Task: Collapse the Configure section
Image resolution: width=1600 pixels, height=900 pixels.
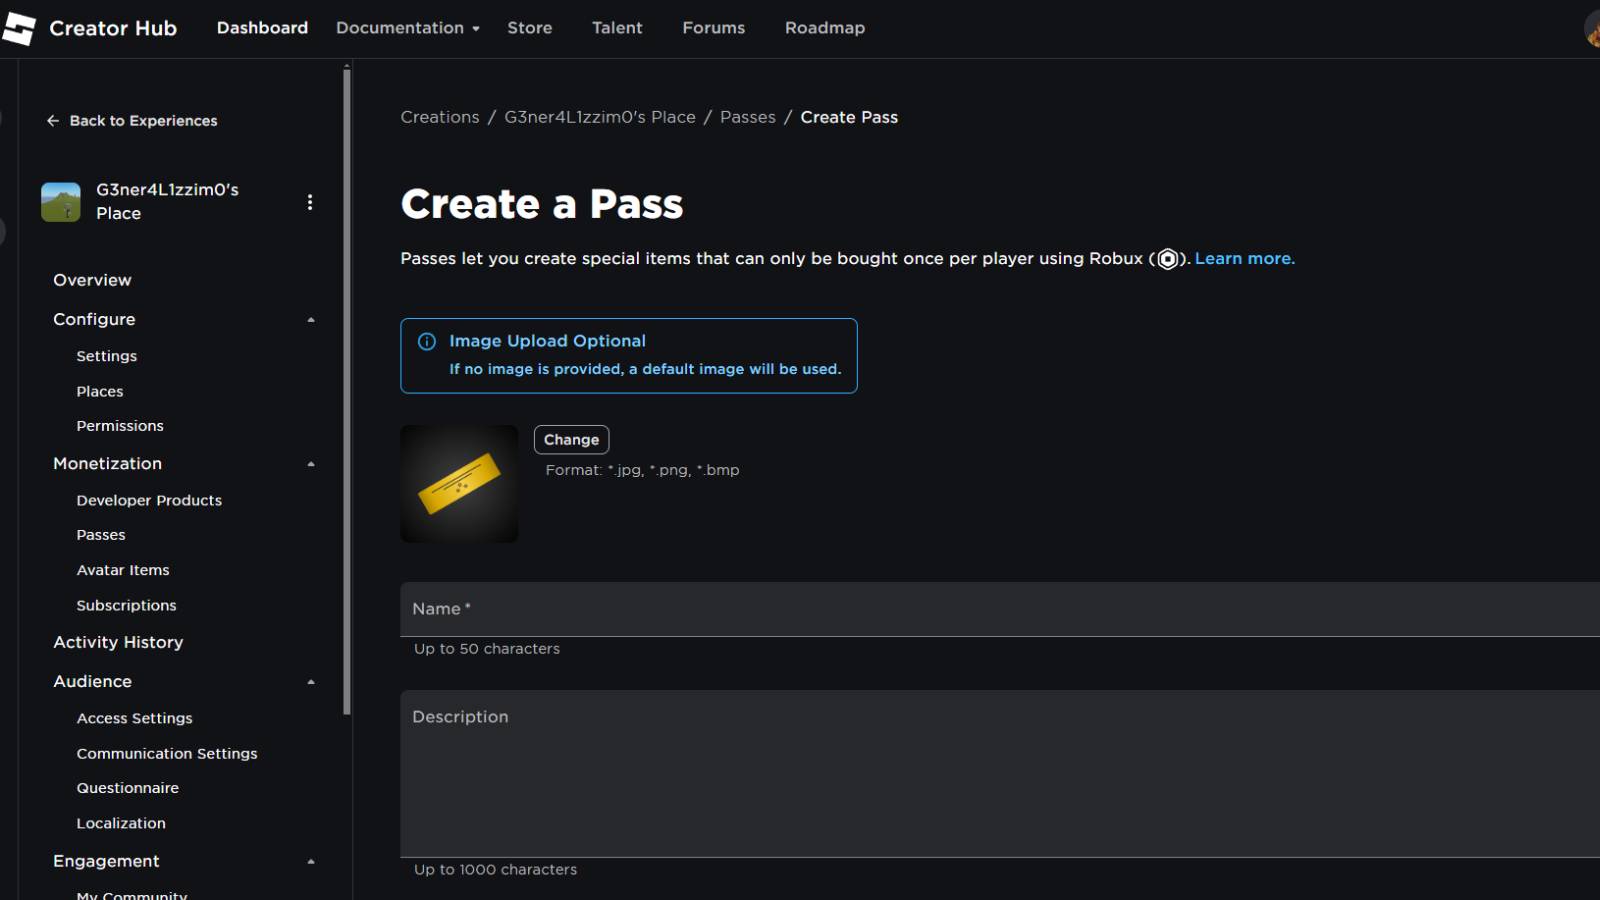Action: tap(310, 319)
